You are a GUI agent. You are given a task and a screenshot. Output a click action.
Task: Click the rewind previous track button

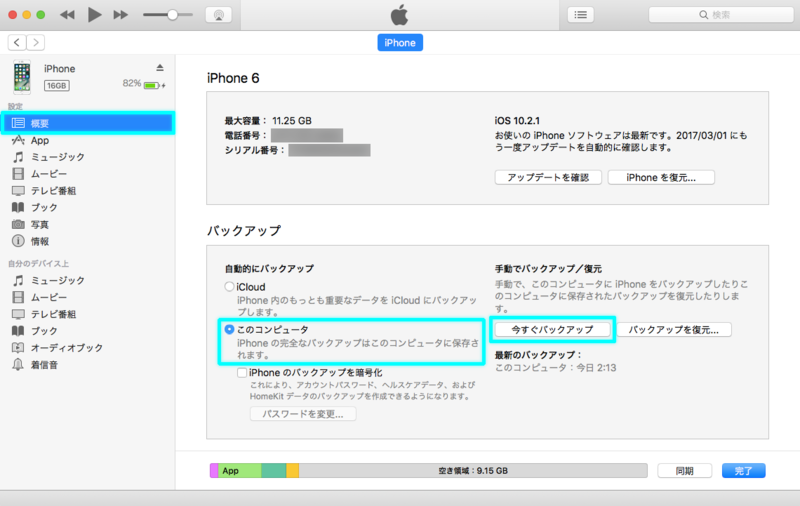[x=67, y=15]
